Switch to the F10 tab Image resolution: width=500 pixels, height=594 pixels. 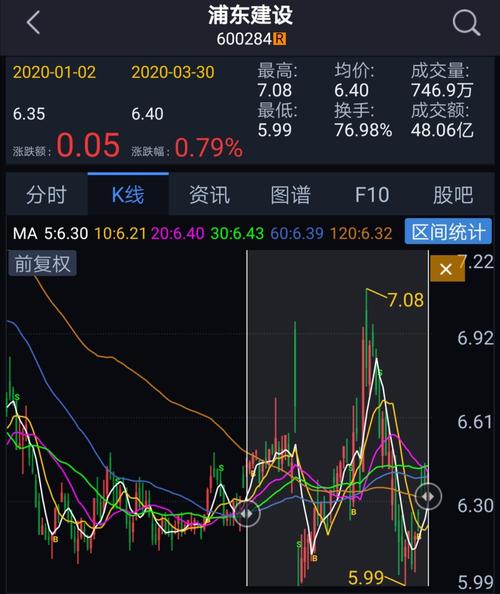click(372, 195)
